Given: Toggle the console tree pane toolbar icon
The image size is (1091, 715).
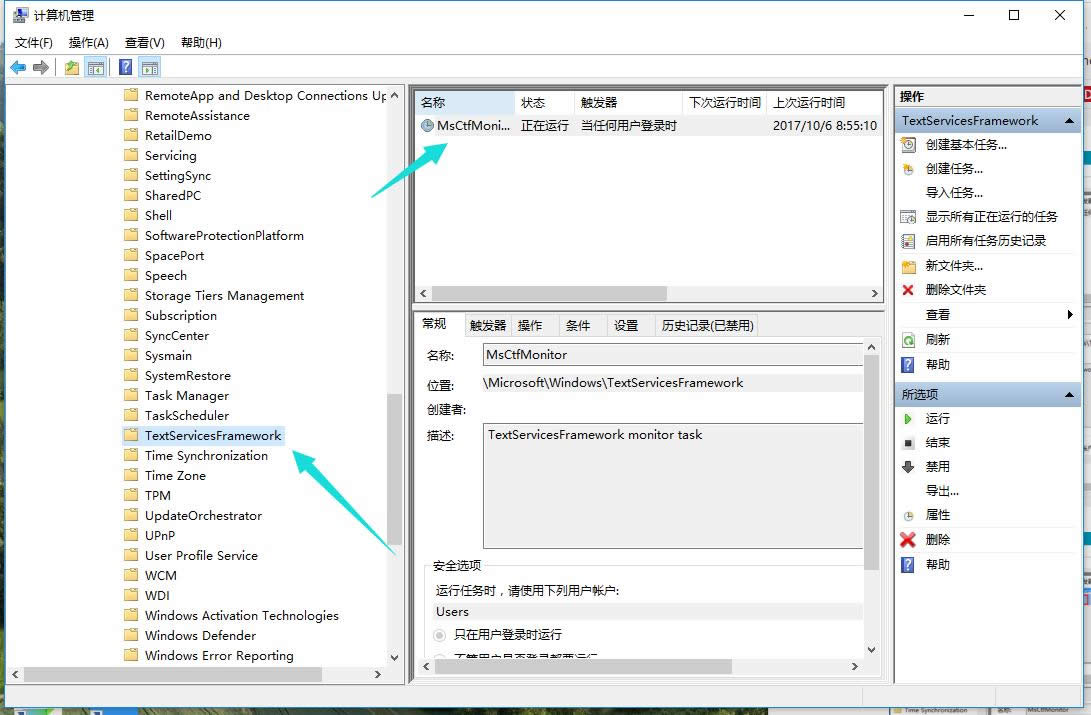Looking at the screenshot, I should pyautogui.click(x=94, y=66).
